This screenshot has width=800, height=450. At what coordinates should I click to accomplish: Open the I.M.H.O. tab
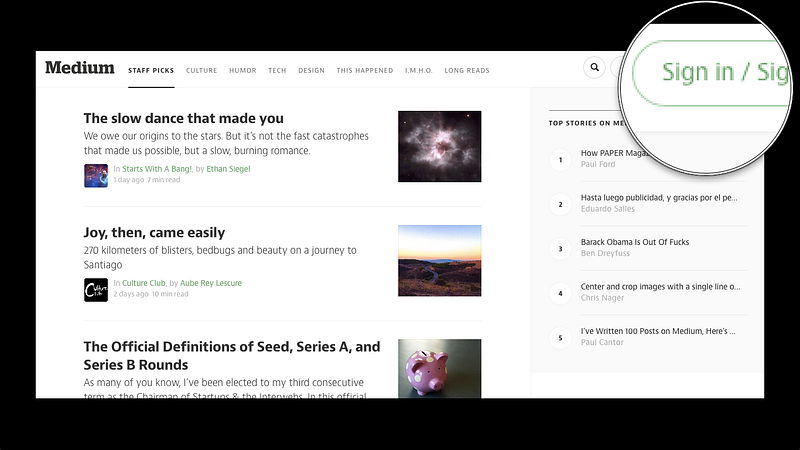coord(419,70)
